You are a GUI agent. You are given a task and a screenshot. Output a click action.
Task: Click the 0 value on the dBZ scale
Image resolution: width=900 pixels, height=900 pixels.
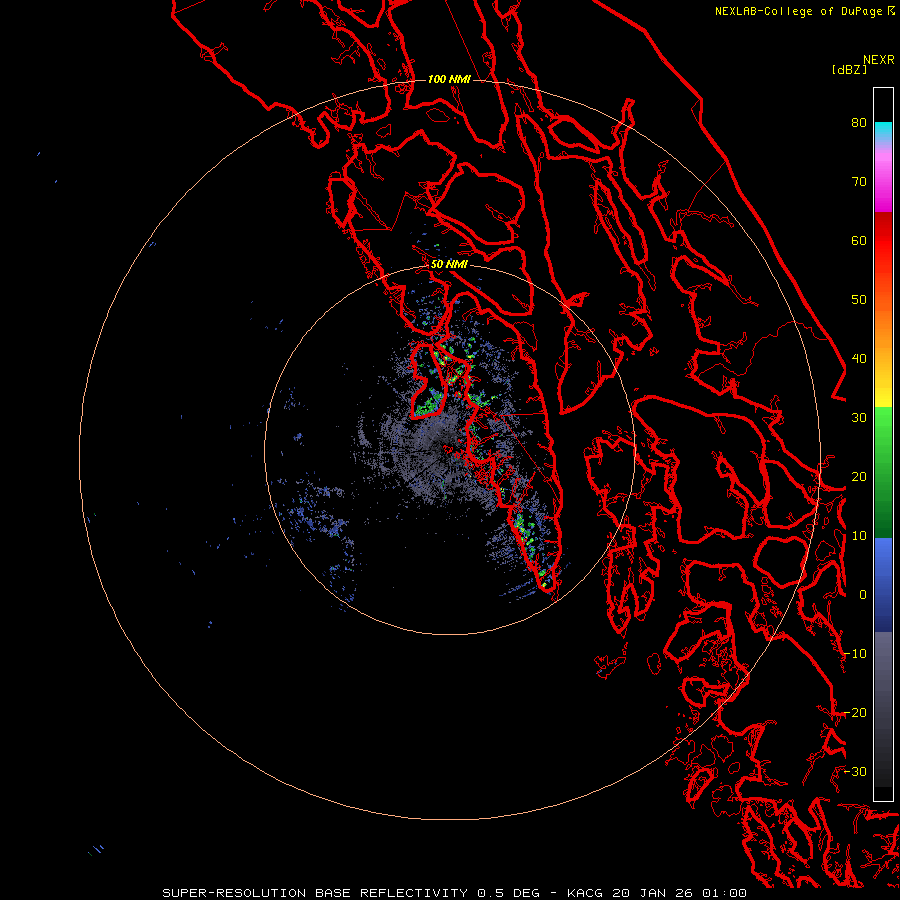863,595
